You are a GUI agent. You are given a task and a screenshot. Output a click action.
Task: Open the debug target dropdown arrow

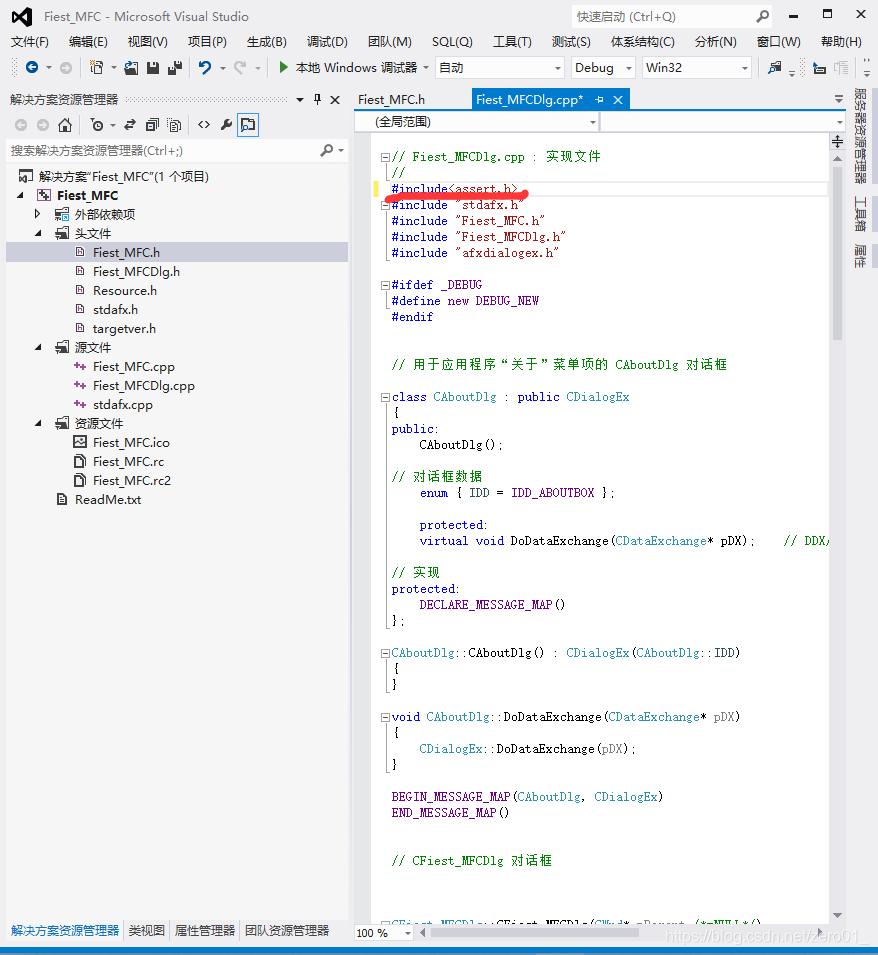click(x=426, y=68)
